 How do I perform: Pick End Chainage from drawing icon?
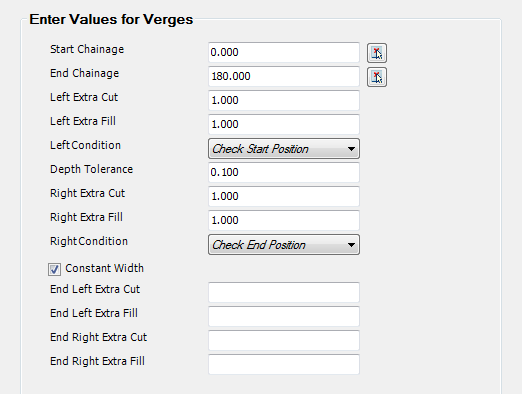(377, 77)
